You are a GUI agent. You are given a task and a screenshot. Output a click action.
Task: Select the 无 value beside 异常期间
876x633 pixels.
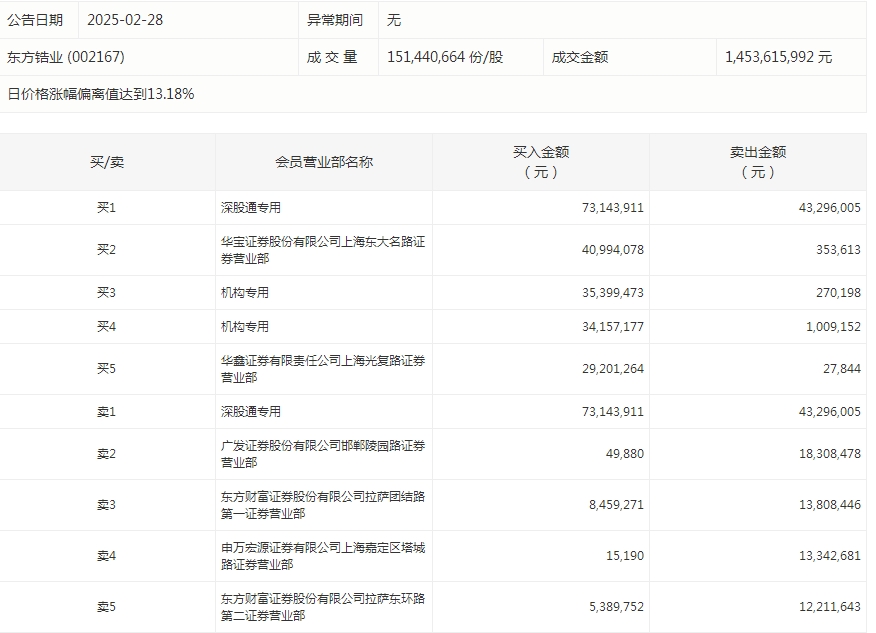(x=394, y=20)
